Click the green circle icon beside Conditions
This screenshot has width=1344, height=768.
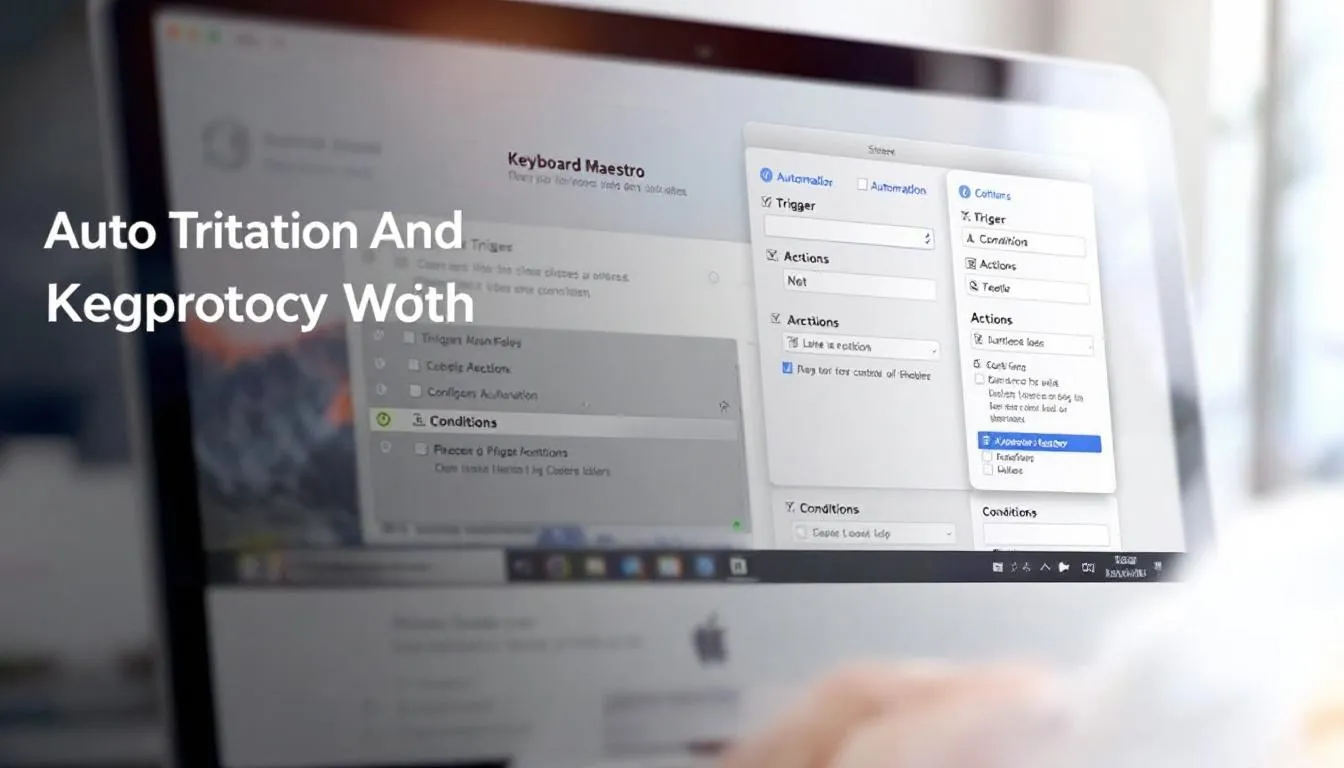coord(383,421)
